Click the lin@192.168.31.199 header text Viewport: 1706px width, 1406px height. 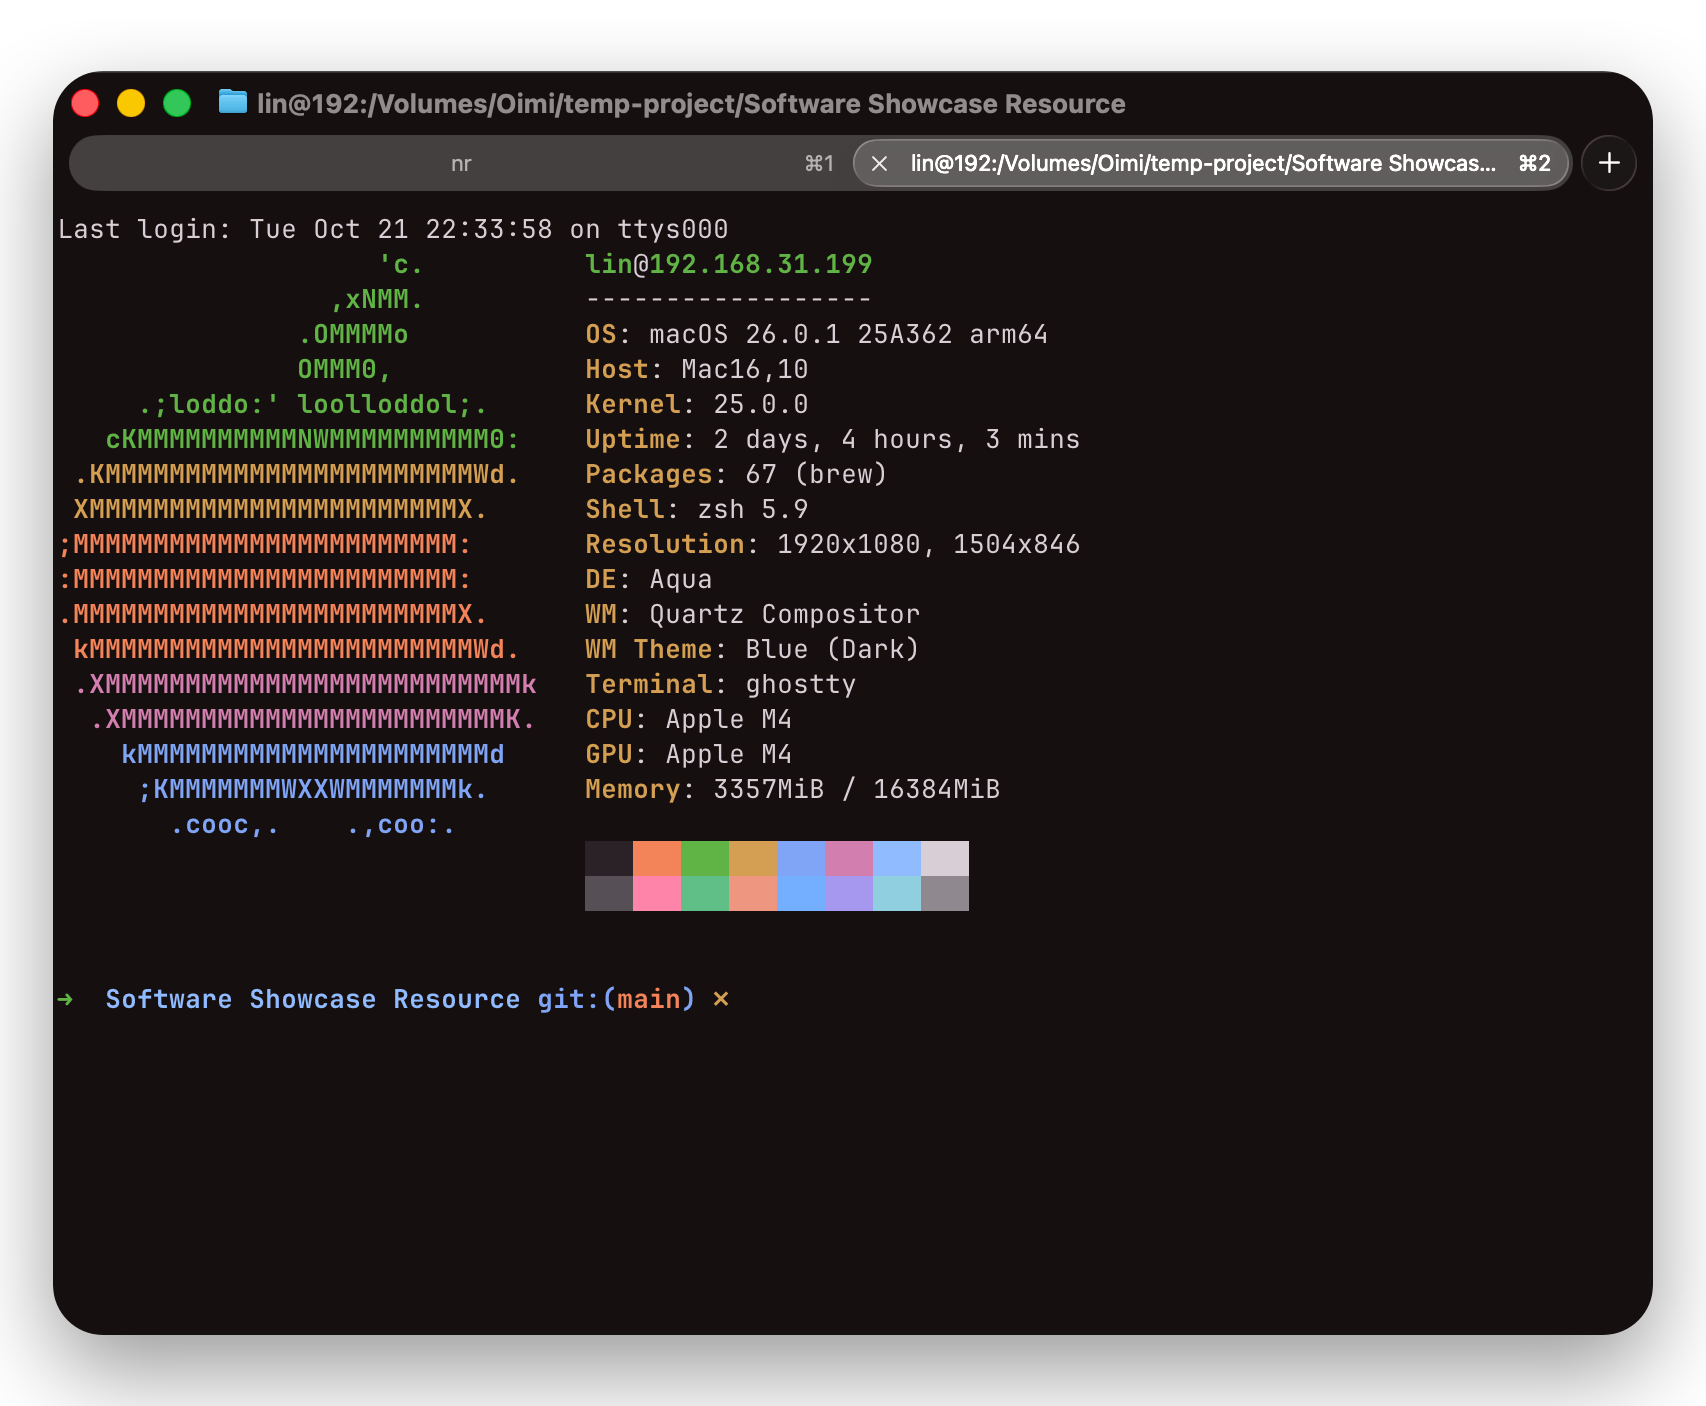point(728,264)
